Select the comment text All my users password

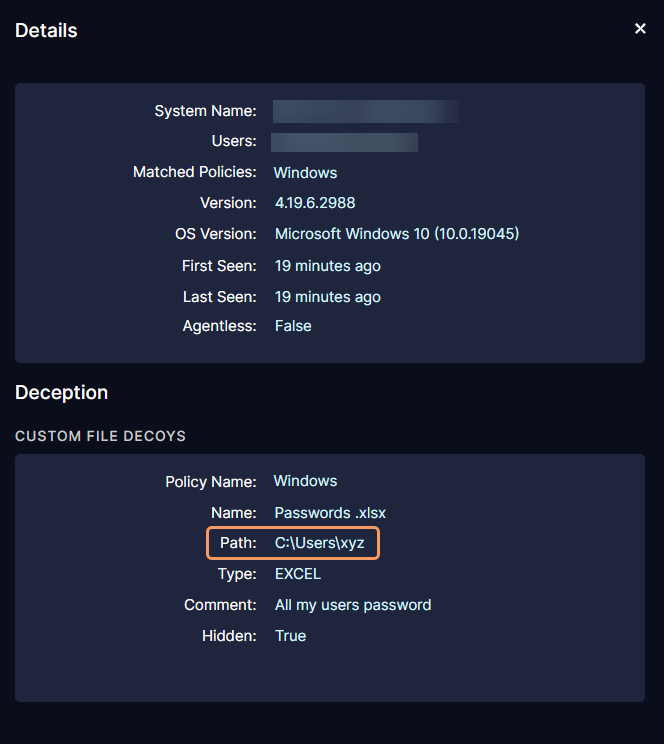click(x=353, y=605)
